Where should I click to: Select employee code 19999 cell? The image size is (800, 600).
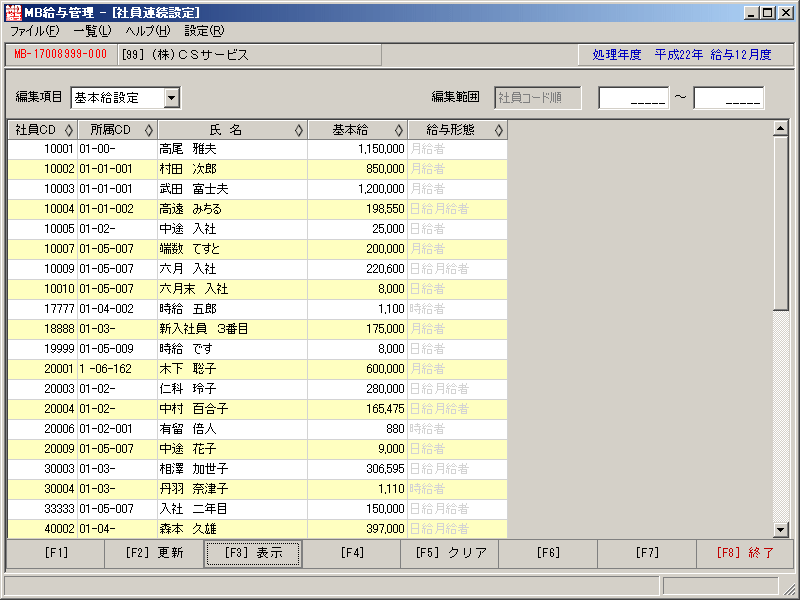tap(43, 349)
